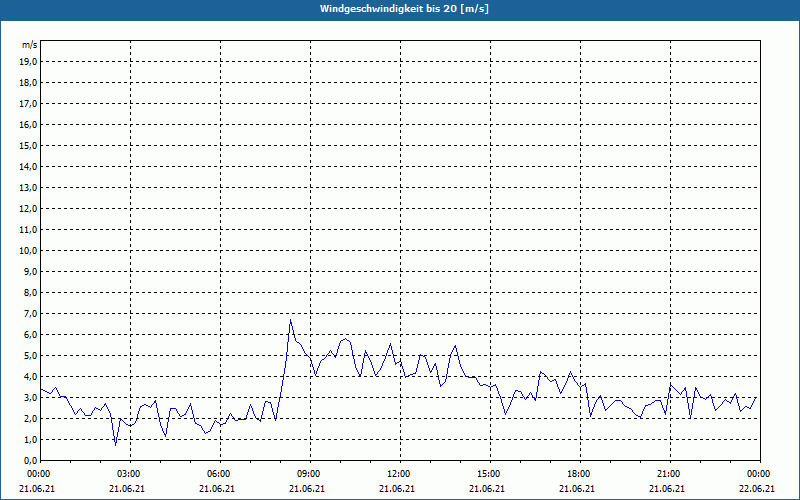Click the '9,0' y-axis label
The image size is (800, 500).
click(30, 271)
